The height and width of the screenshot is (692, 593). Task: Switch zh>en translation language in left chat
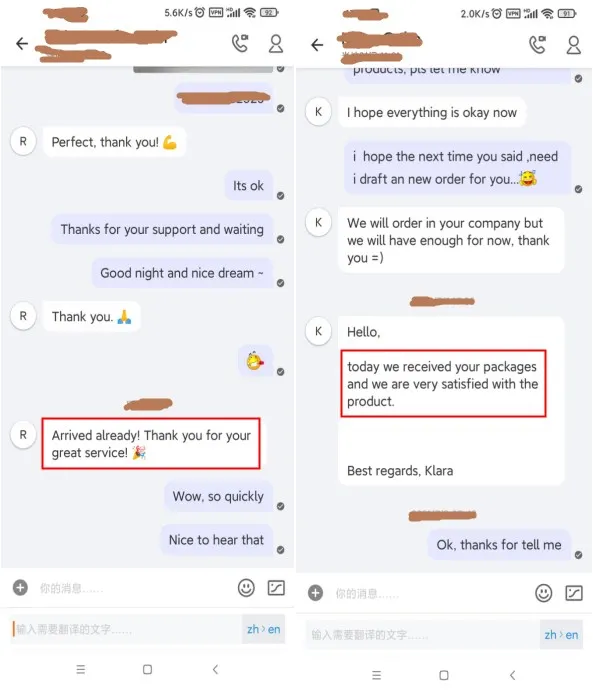coord(263,629)
